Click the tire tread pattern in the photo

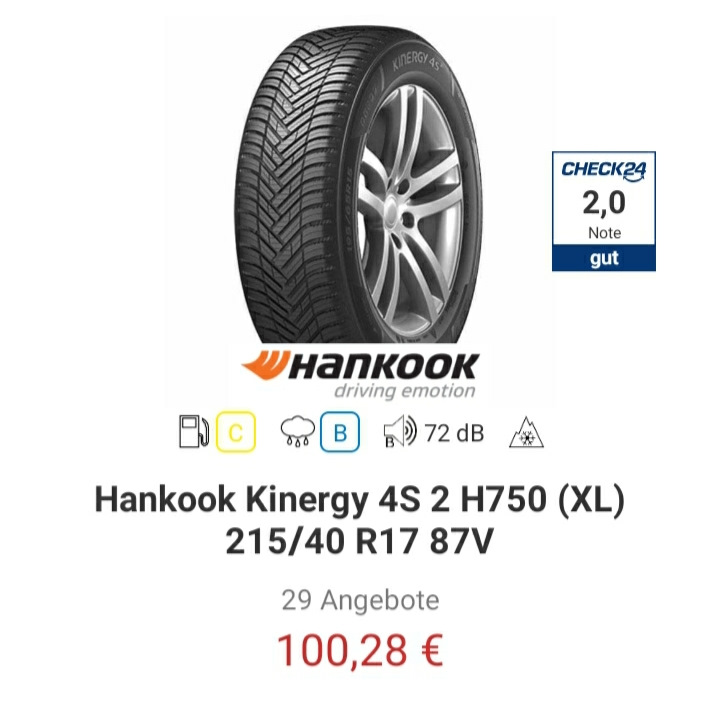pyautogui.click(x=287, y=184)
